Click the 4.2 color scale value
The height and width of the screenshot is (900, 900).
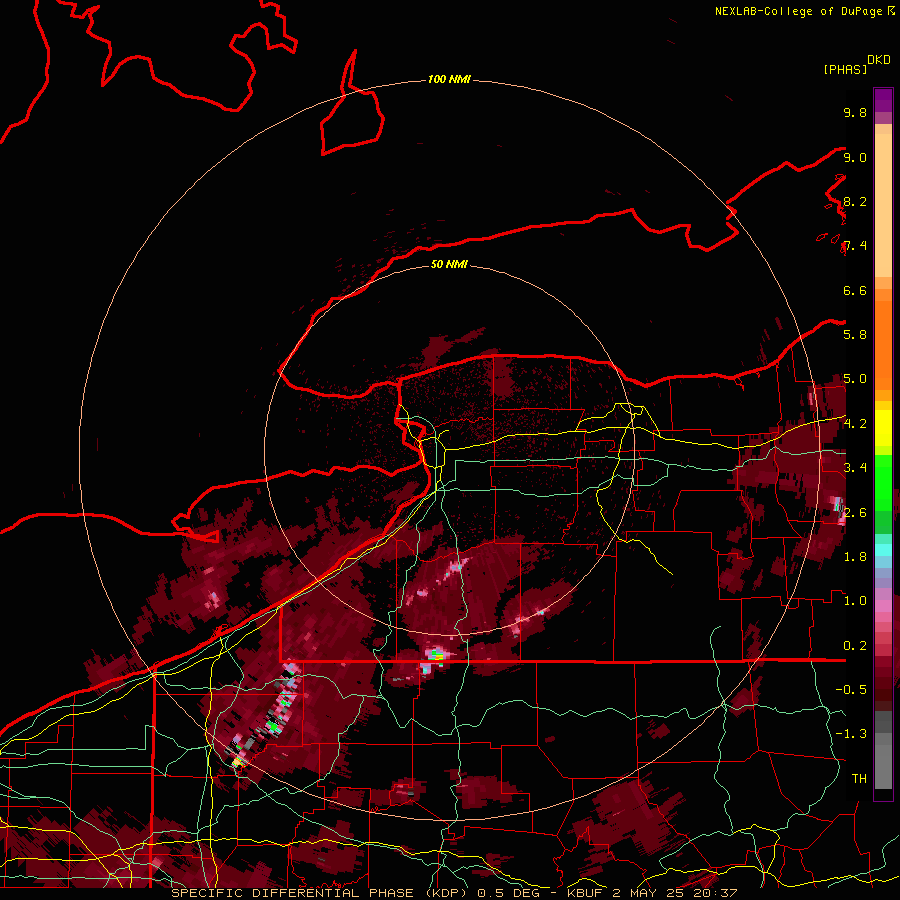pyautogui.click(x=855, y=424)
